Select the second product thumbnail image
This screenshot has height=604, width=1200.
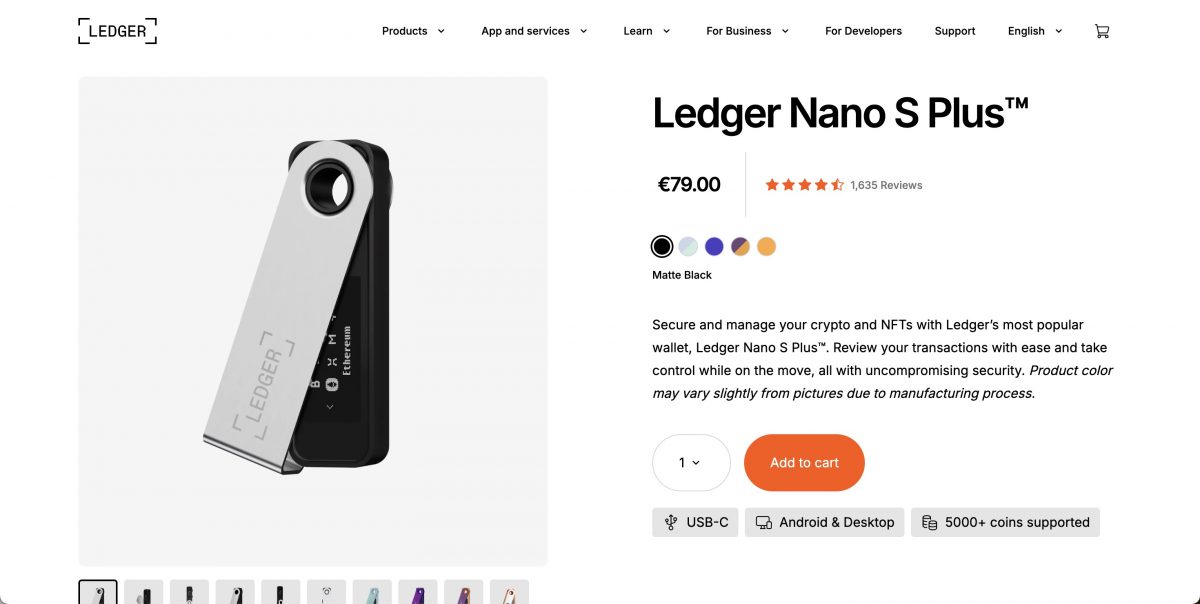pos(143,592)
